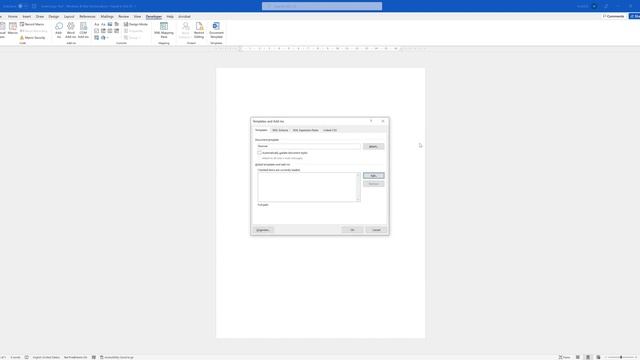Click the Attach button in the dialog

pyautogui.click(x=373, y=146)
